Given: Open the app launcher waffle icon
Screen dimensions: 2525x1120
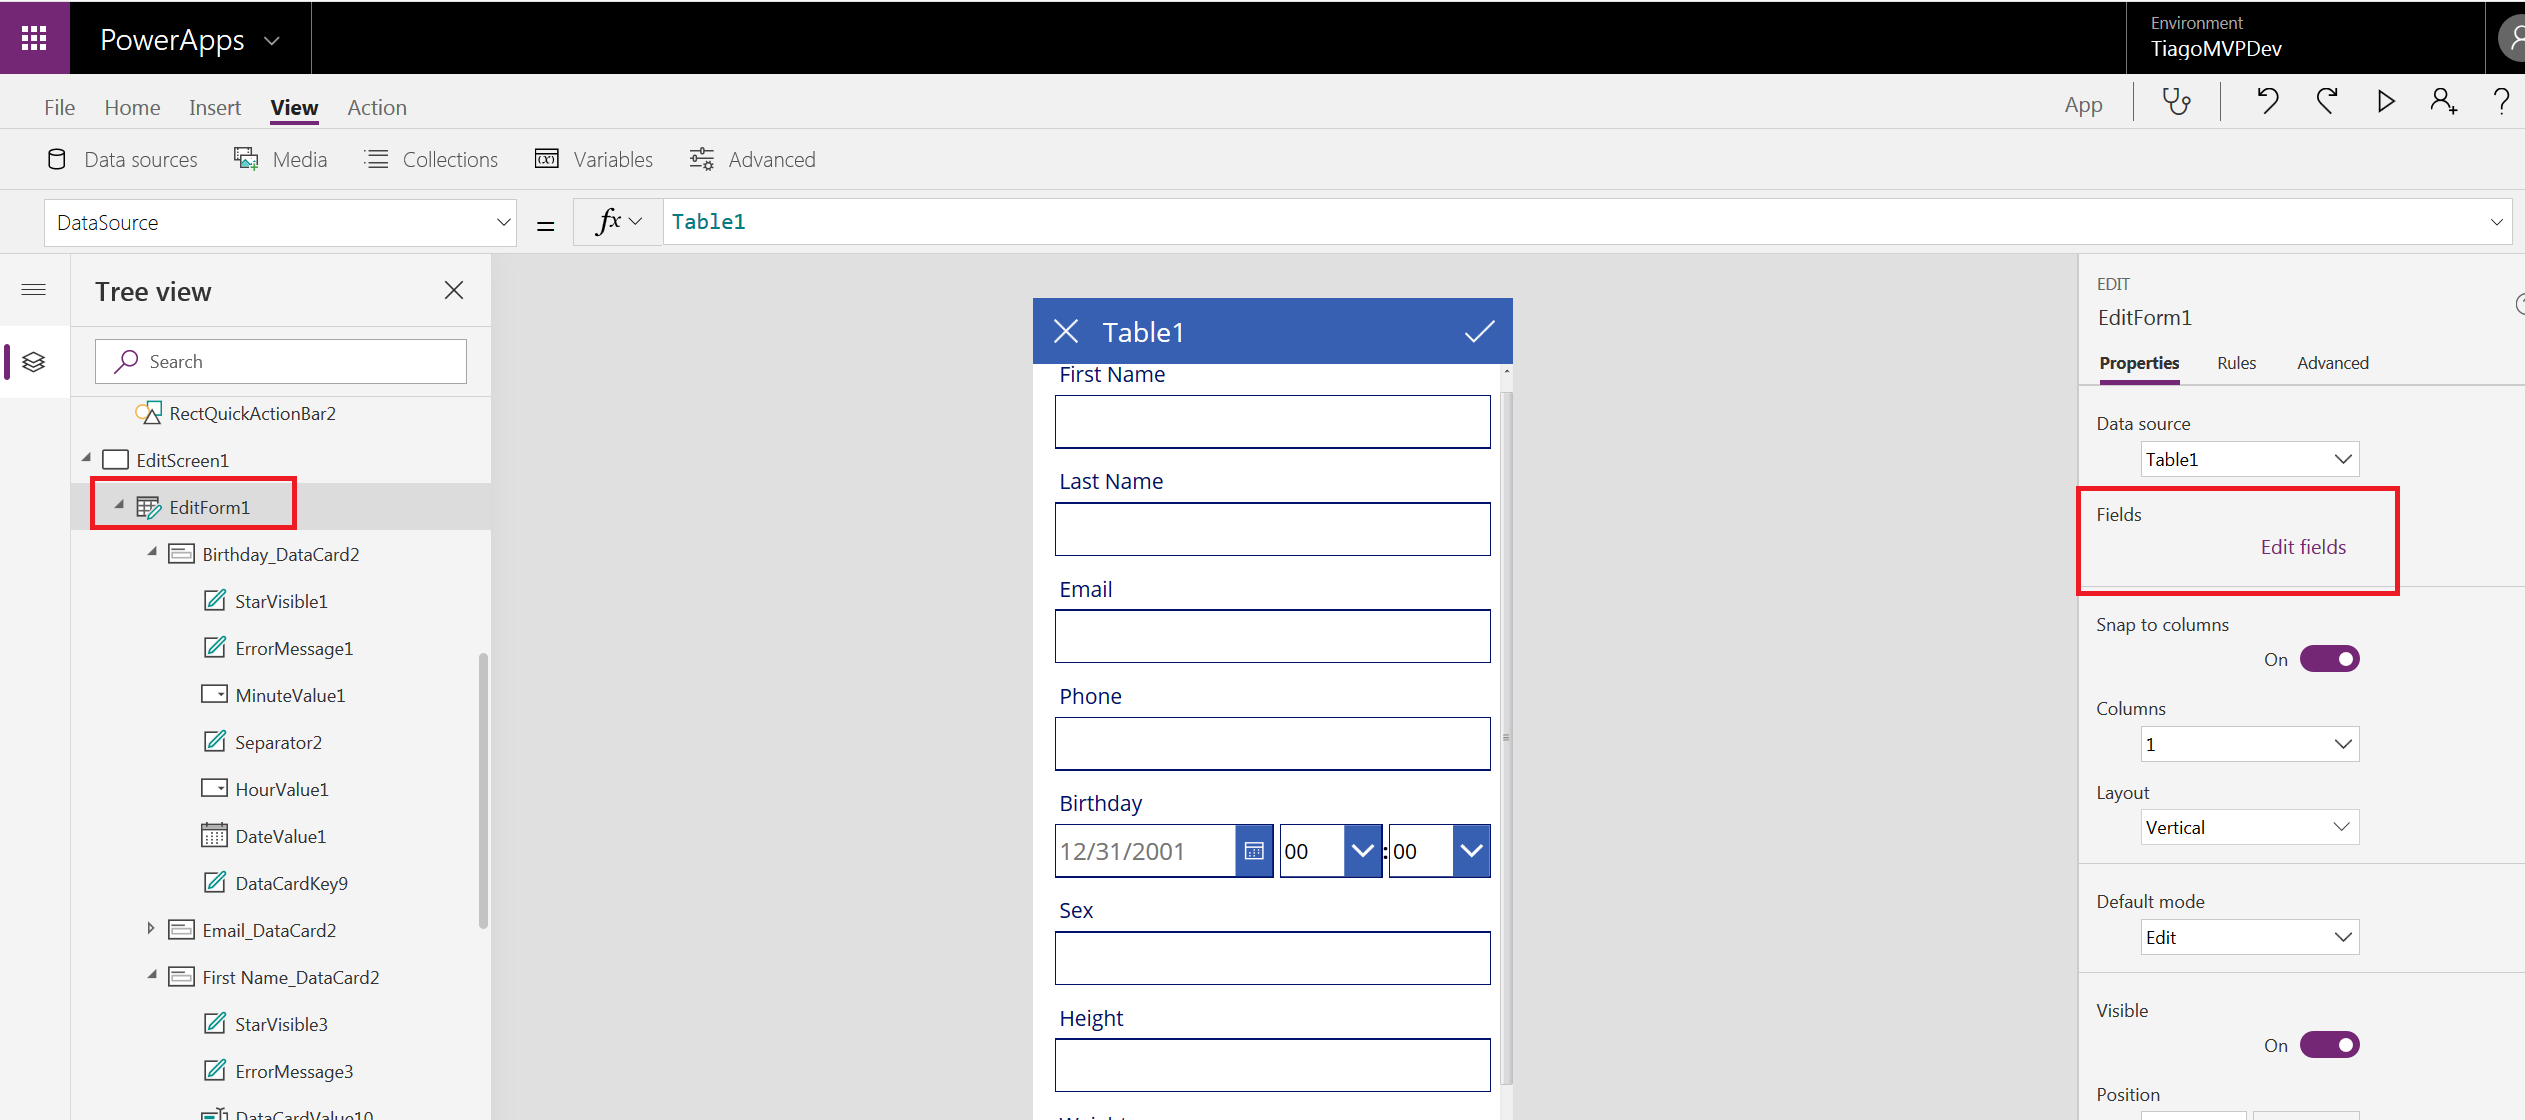Looking at the screenshot, I should coord(34,38).
